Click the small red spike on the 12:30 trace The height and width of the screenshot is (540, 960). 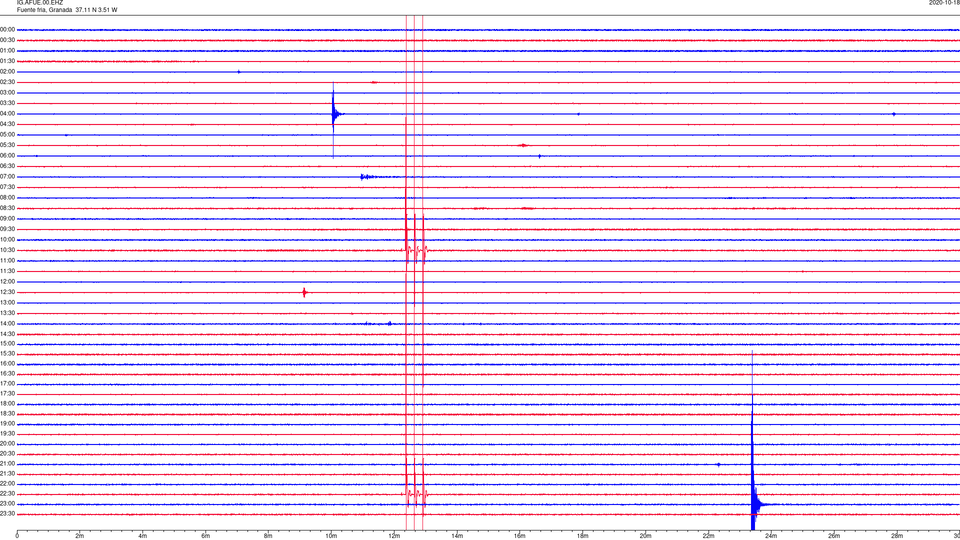304,293
